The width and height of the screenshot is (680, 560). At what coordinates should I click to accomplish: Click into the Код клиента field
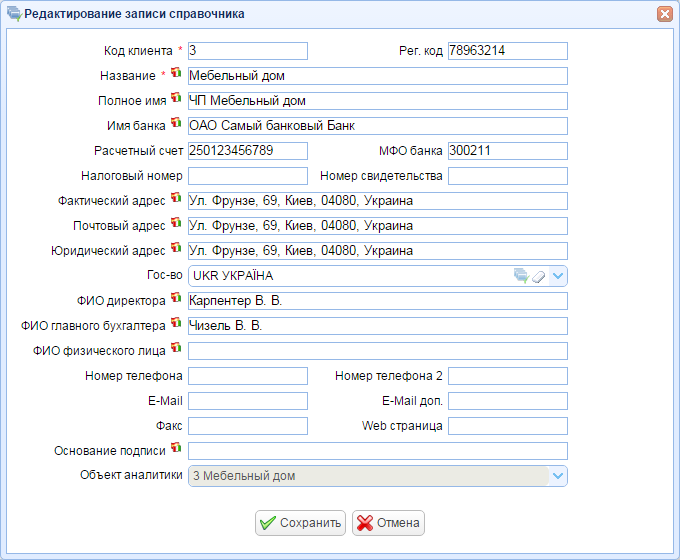[x=248, y=51]
